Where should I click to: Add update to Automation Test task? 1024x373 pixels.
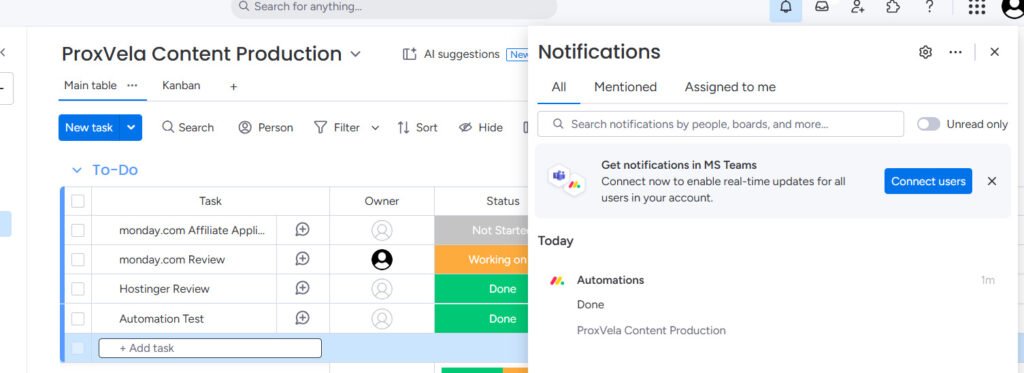[x=302, y=318]
